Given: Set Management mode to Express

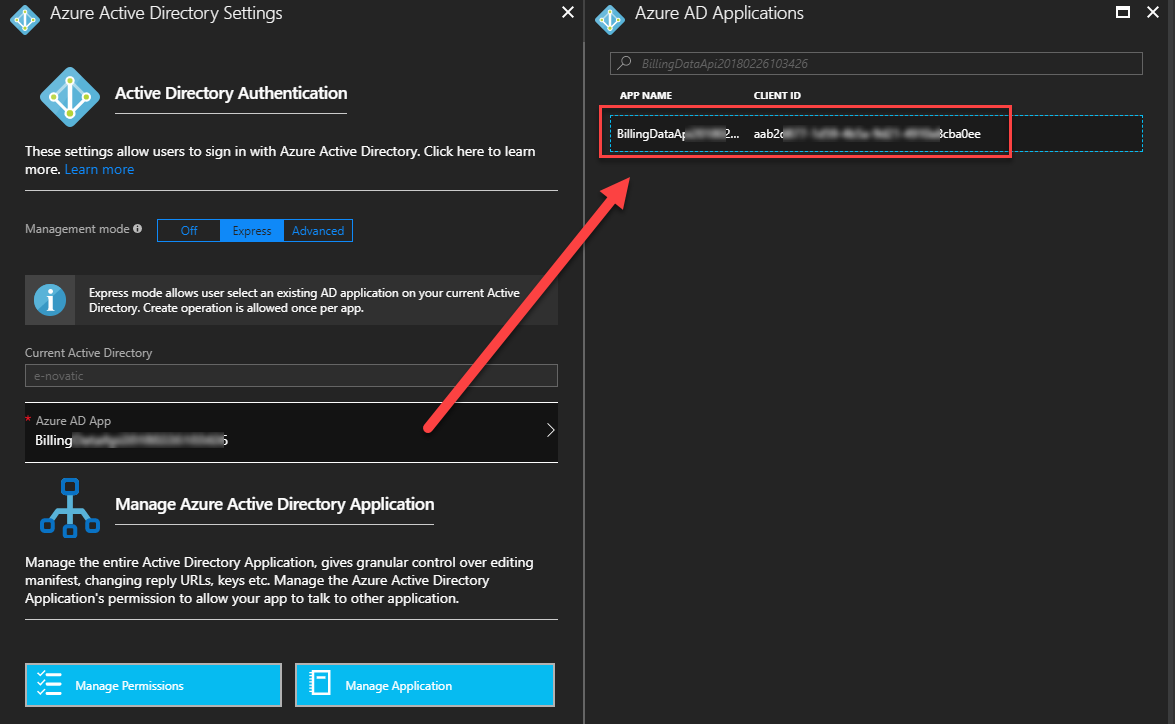Looking at the screenshot, I should click(252, 231).
